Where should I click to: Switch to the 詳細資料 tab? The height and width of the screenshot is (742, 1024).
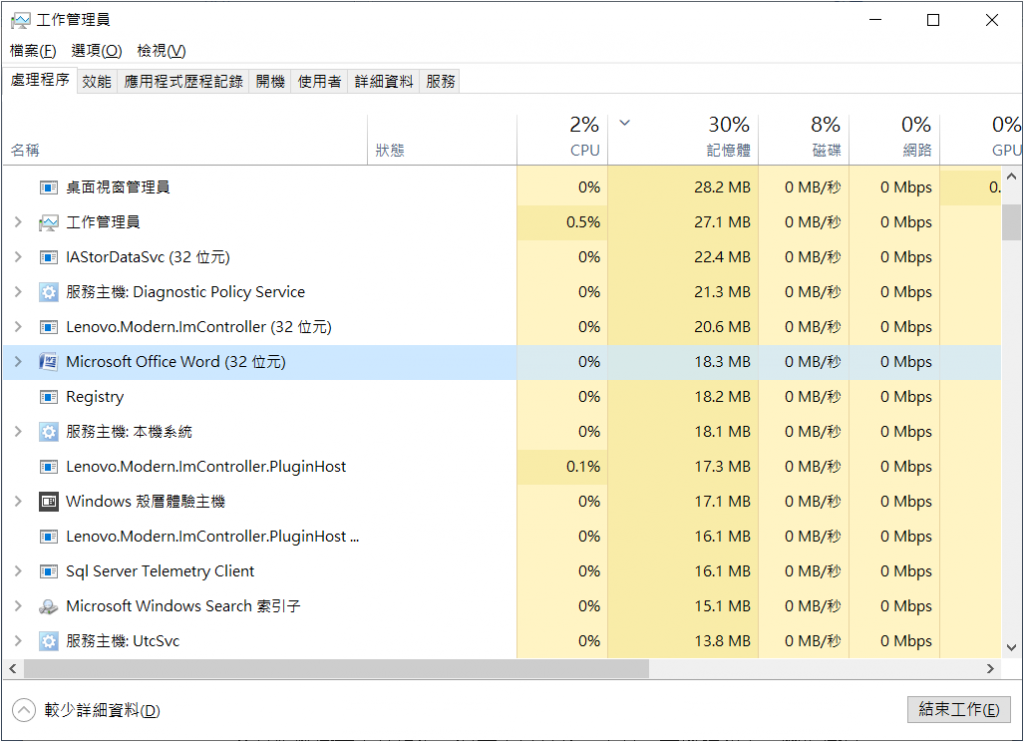(384, 82)
